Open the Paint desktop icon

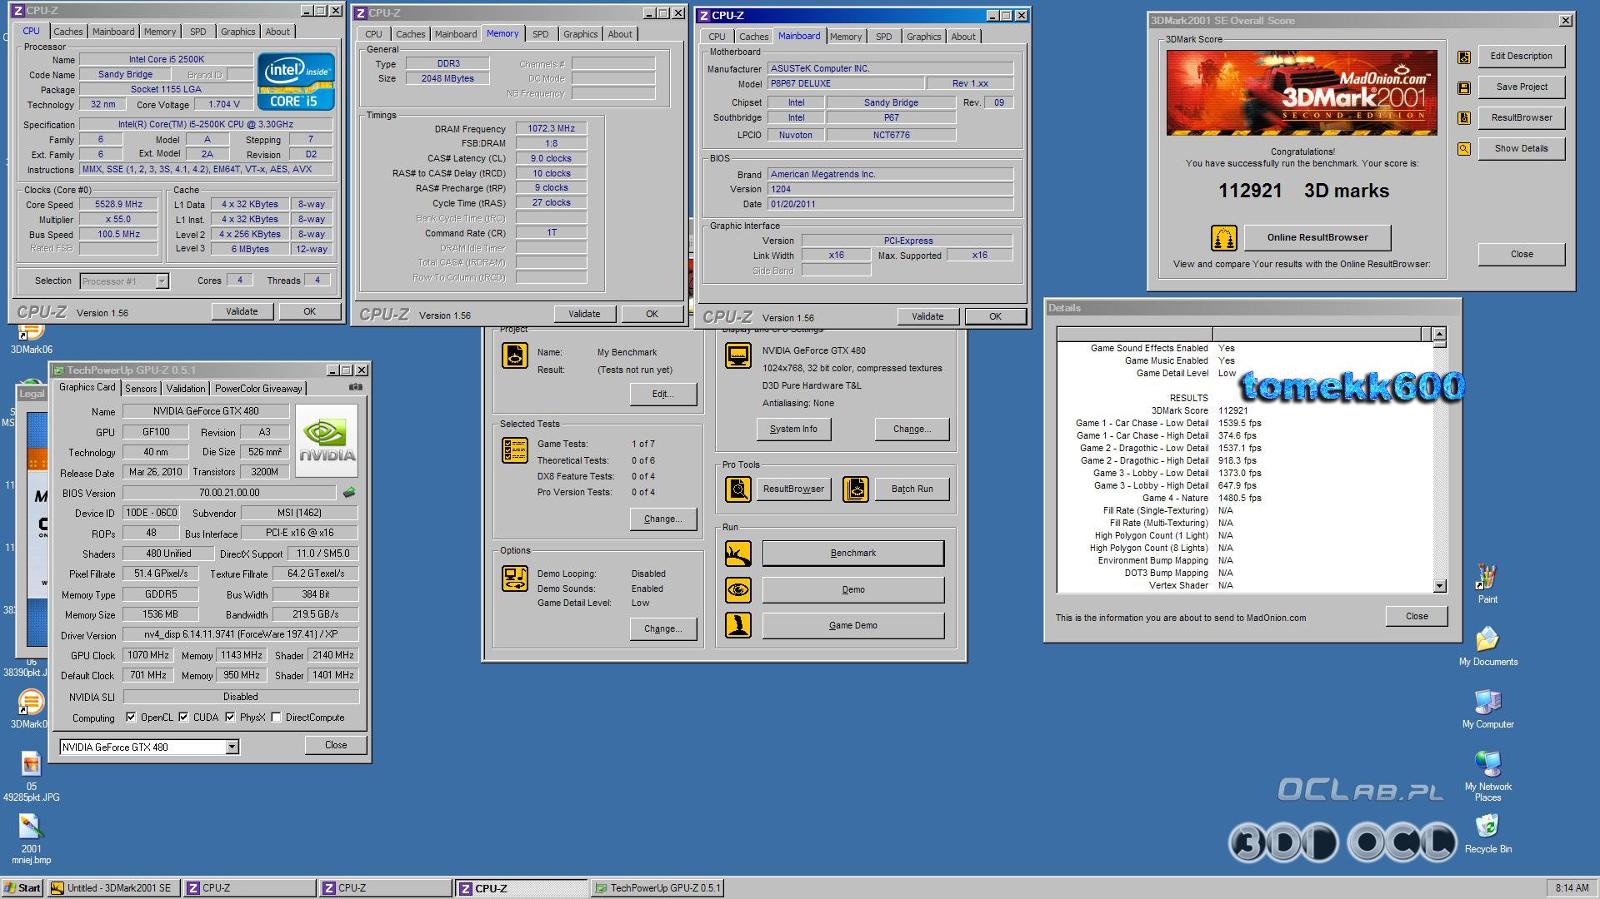pos(1487,584)
